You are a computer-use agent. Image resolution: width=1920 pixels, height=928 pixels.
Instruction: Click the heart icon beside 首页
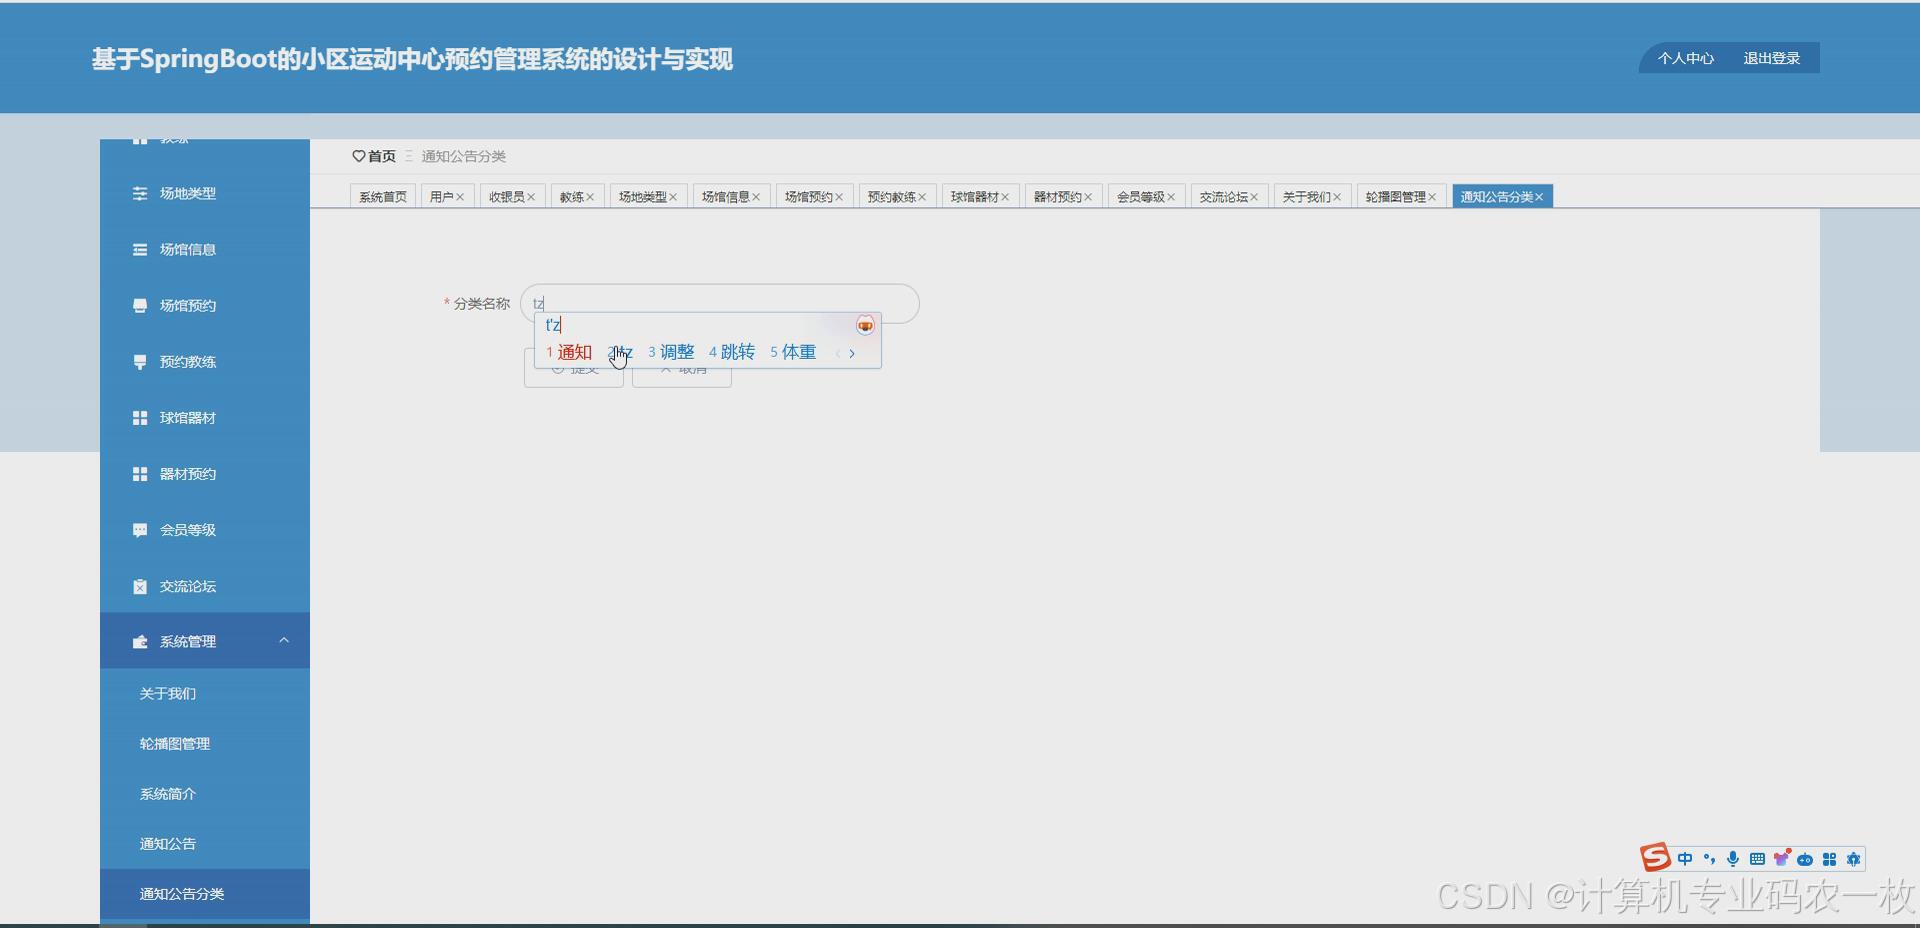tap(358, 156)
